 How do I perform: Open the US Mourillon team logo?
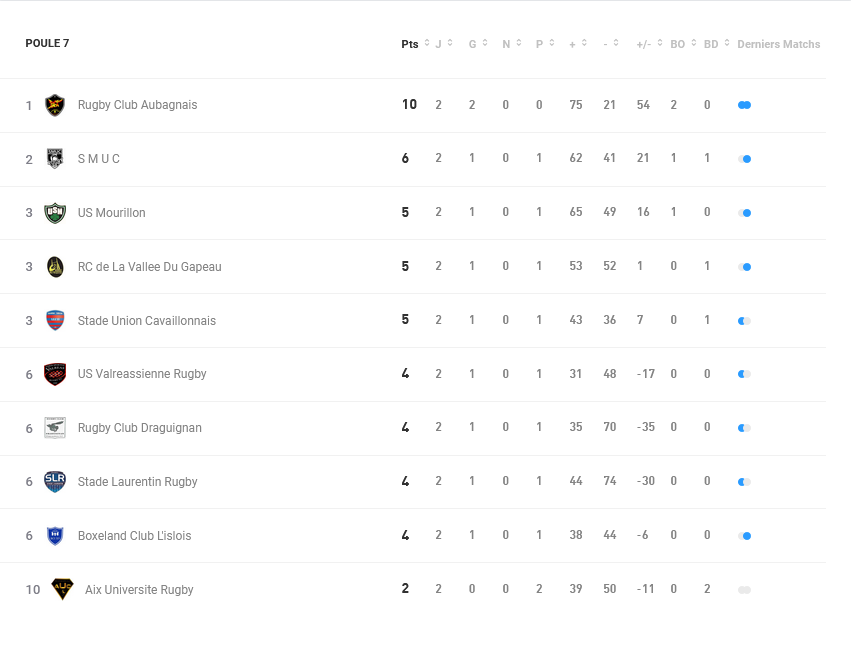[55, 213]
